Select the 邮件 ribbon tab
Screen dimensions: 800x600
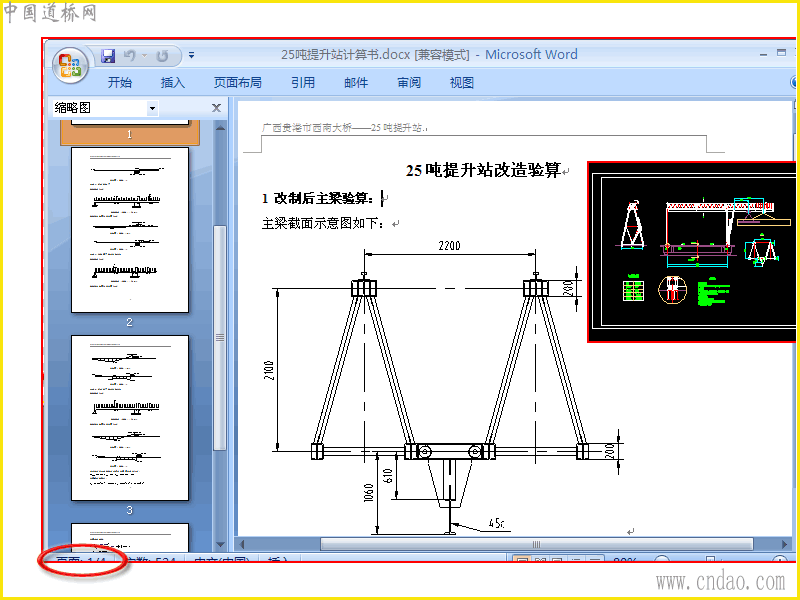point(356,82)
